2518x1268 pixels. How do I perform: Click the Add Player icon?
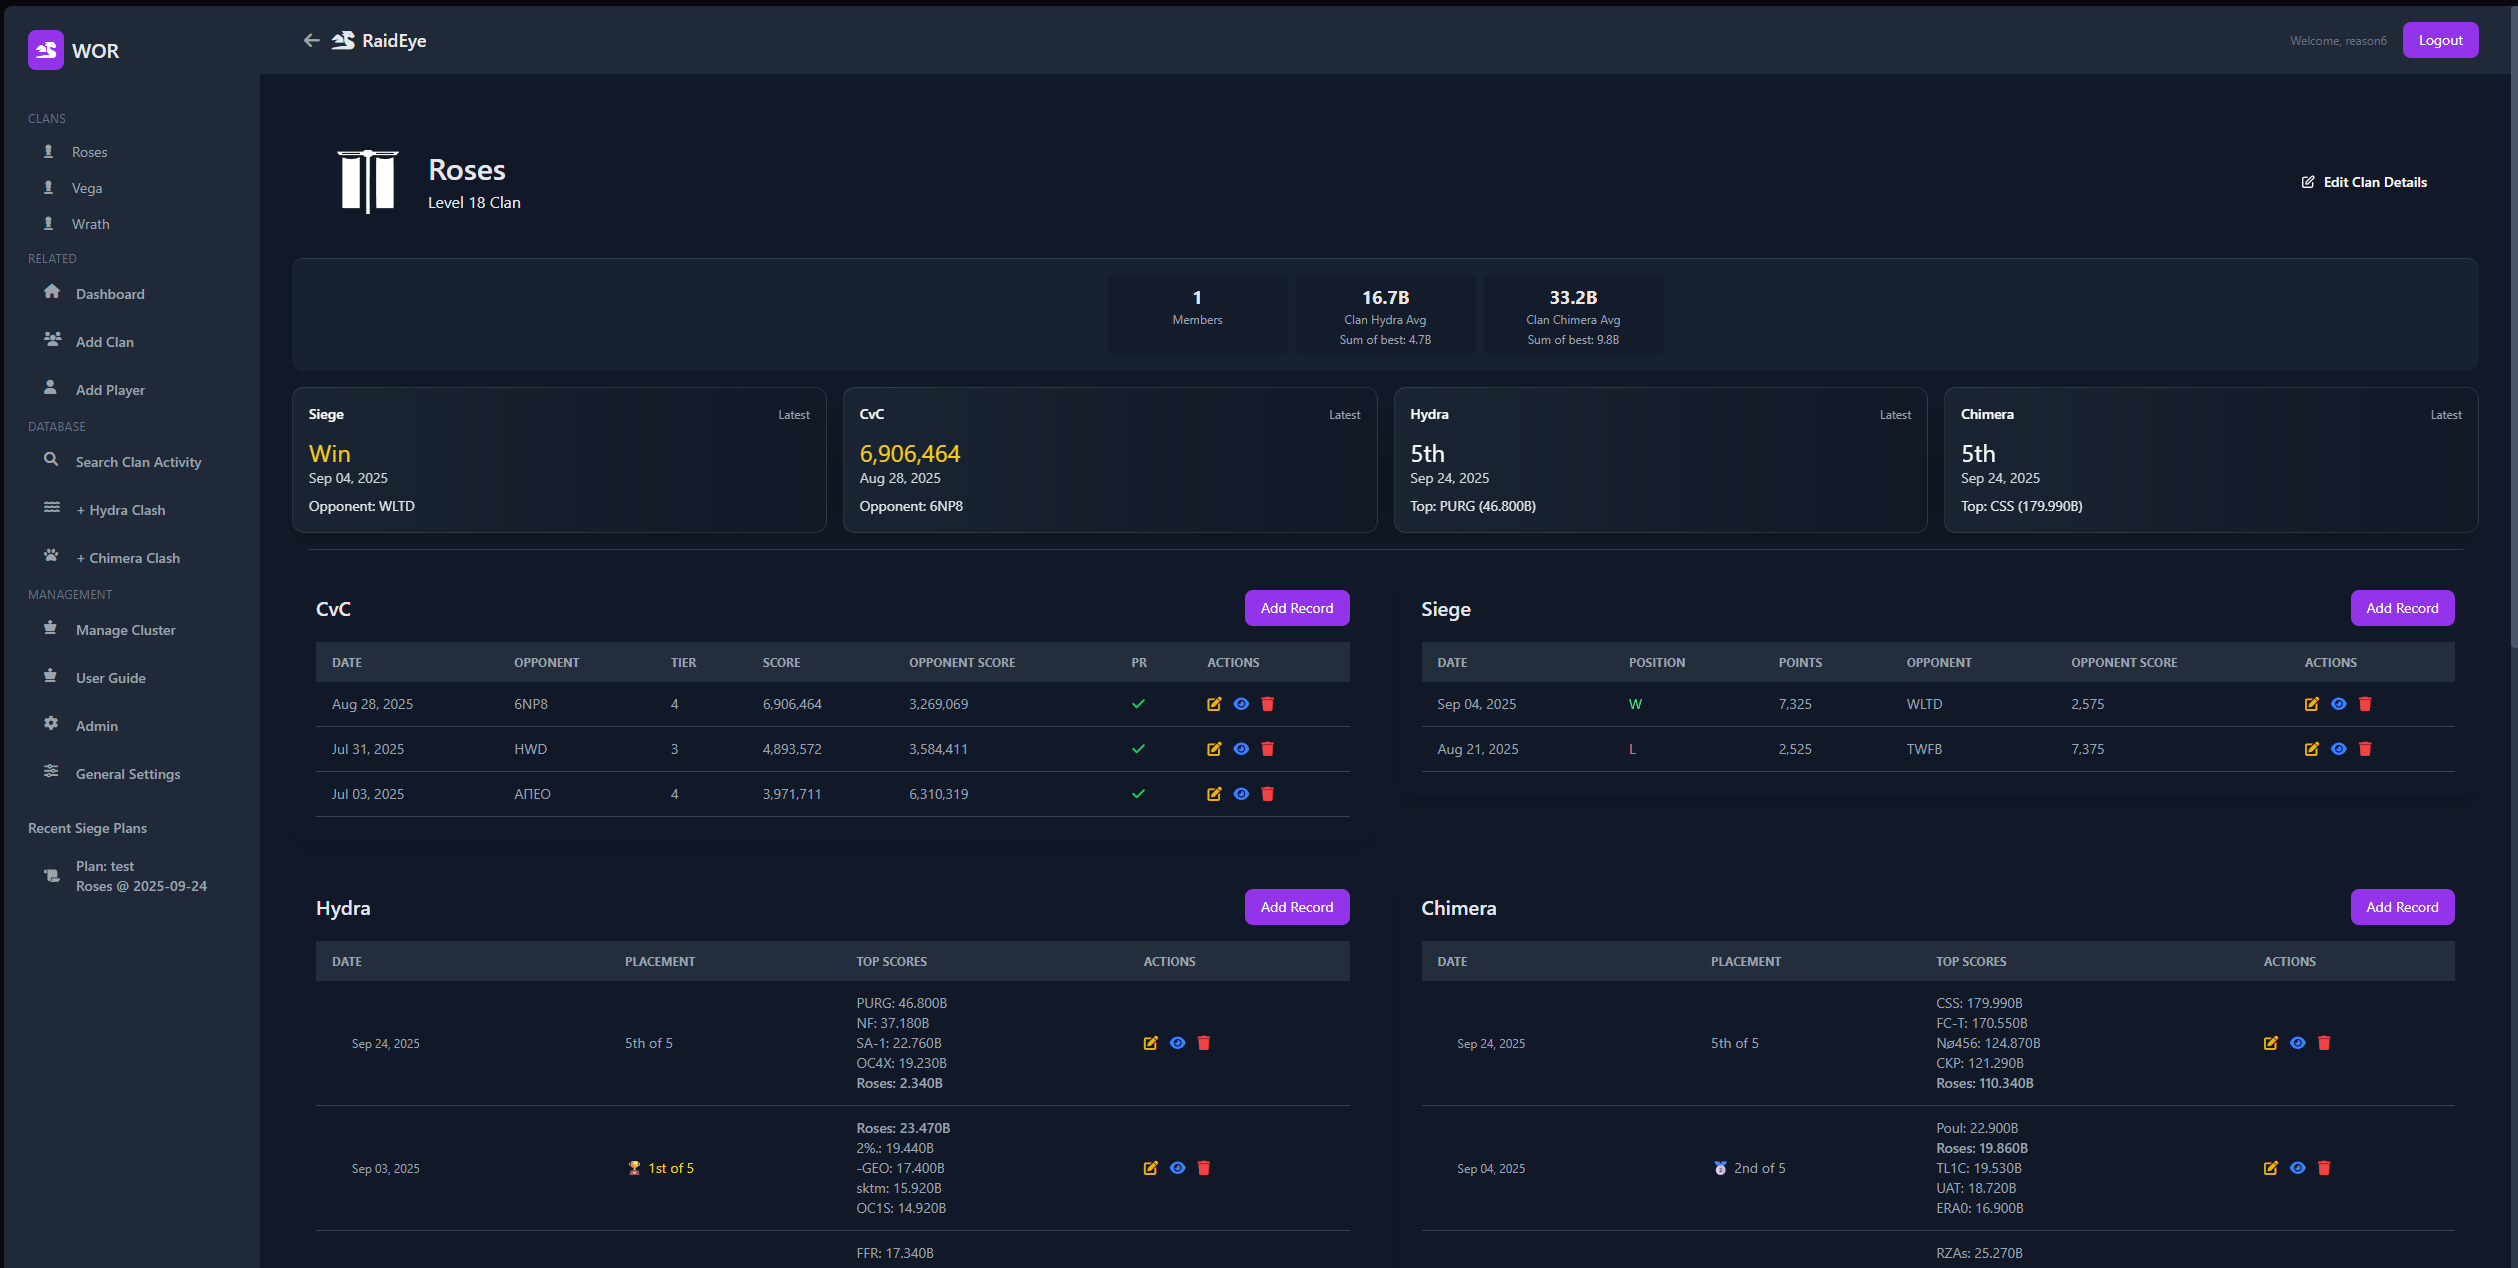point(52,388)
